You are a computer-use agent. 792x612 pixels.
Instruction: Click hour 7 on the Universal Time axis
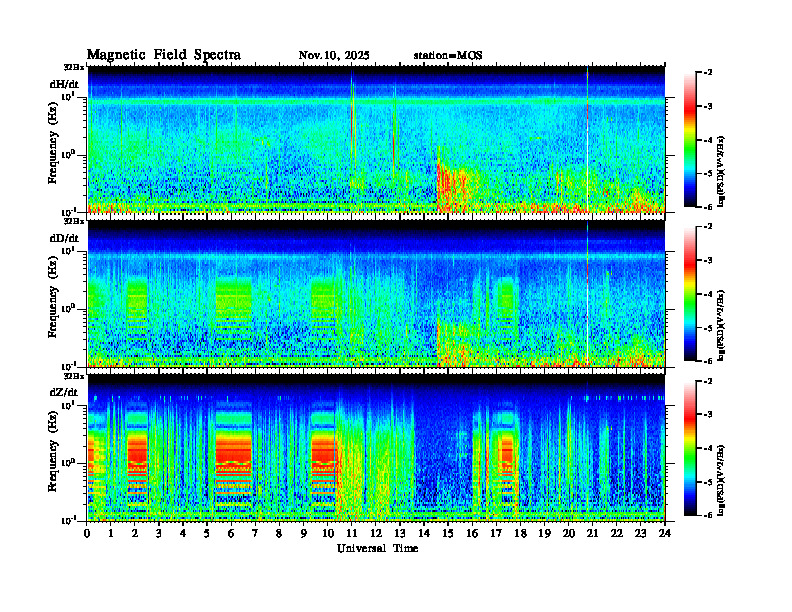point(255,533)
